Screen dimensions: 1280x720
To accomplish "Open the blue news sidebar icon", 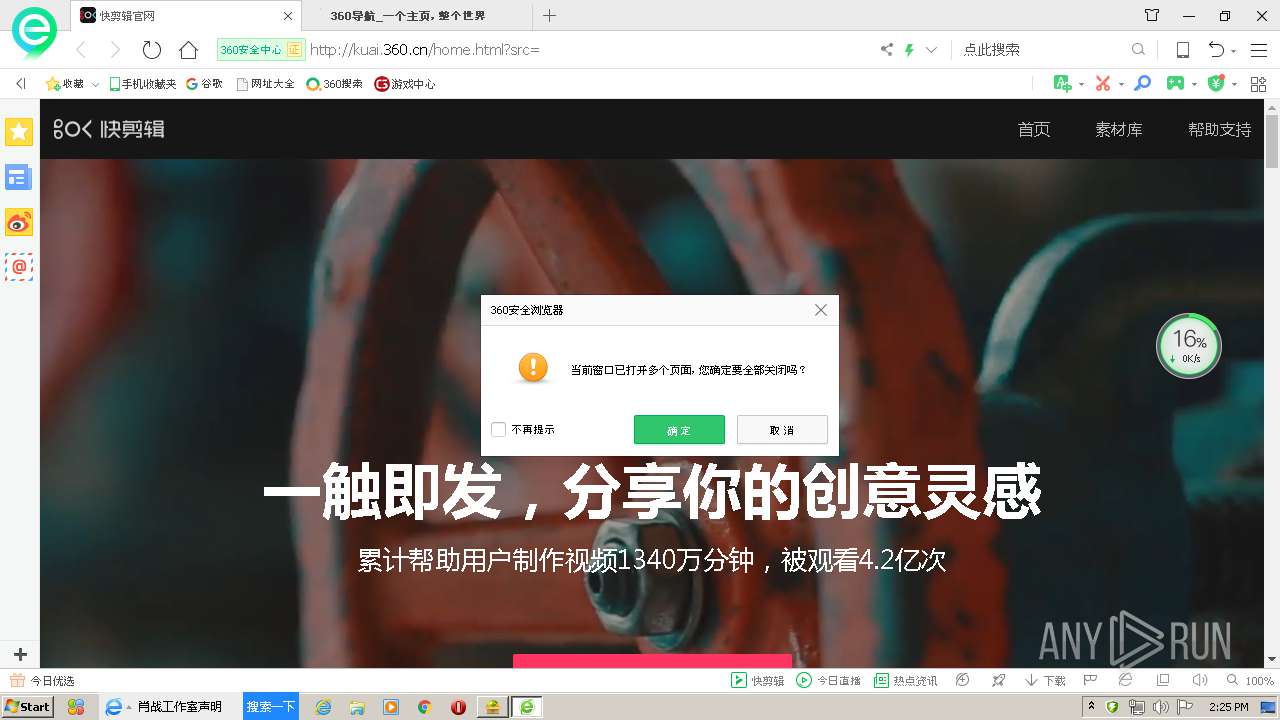I will [x=19, y=177].
